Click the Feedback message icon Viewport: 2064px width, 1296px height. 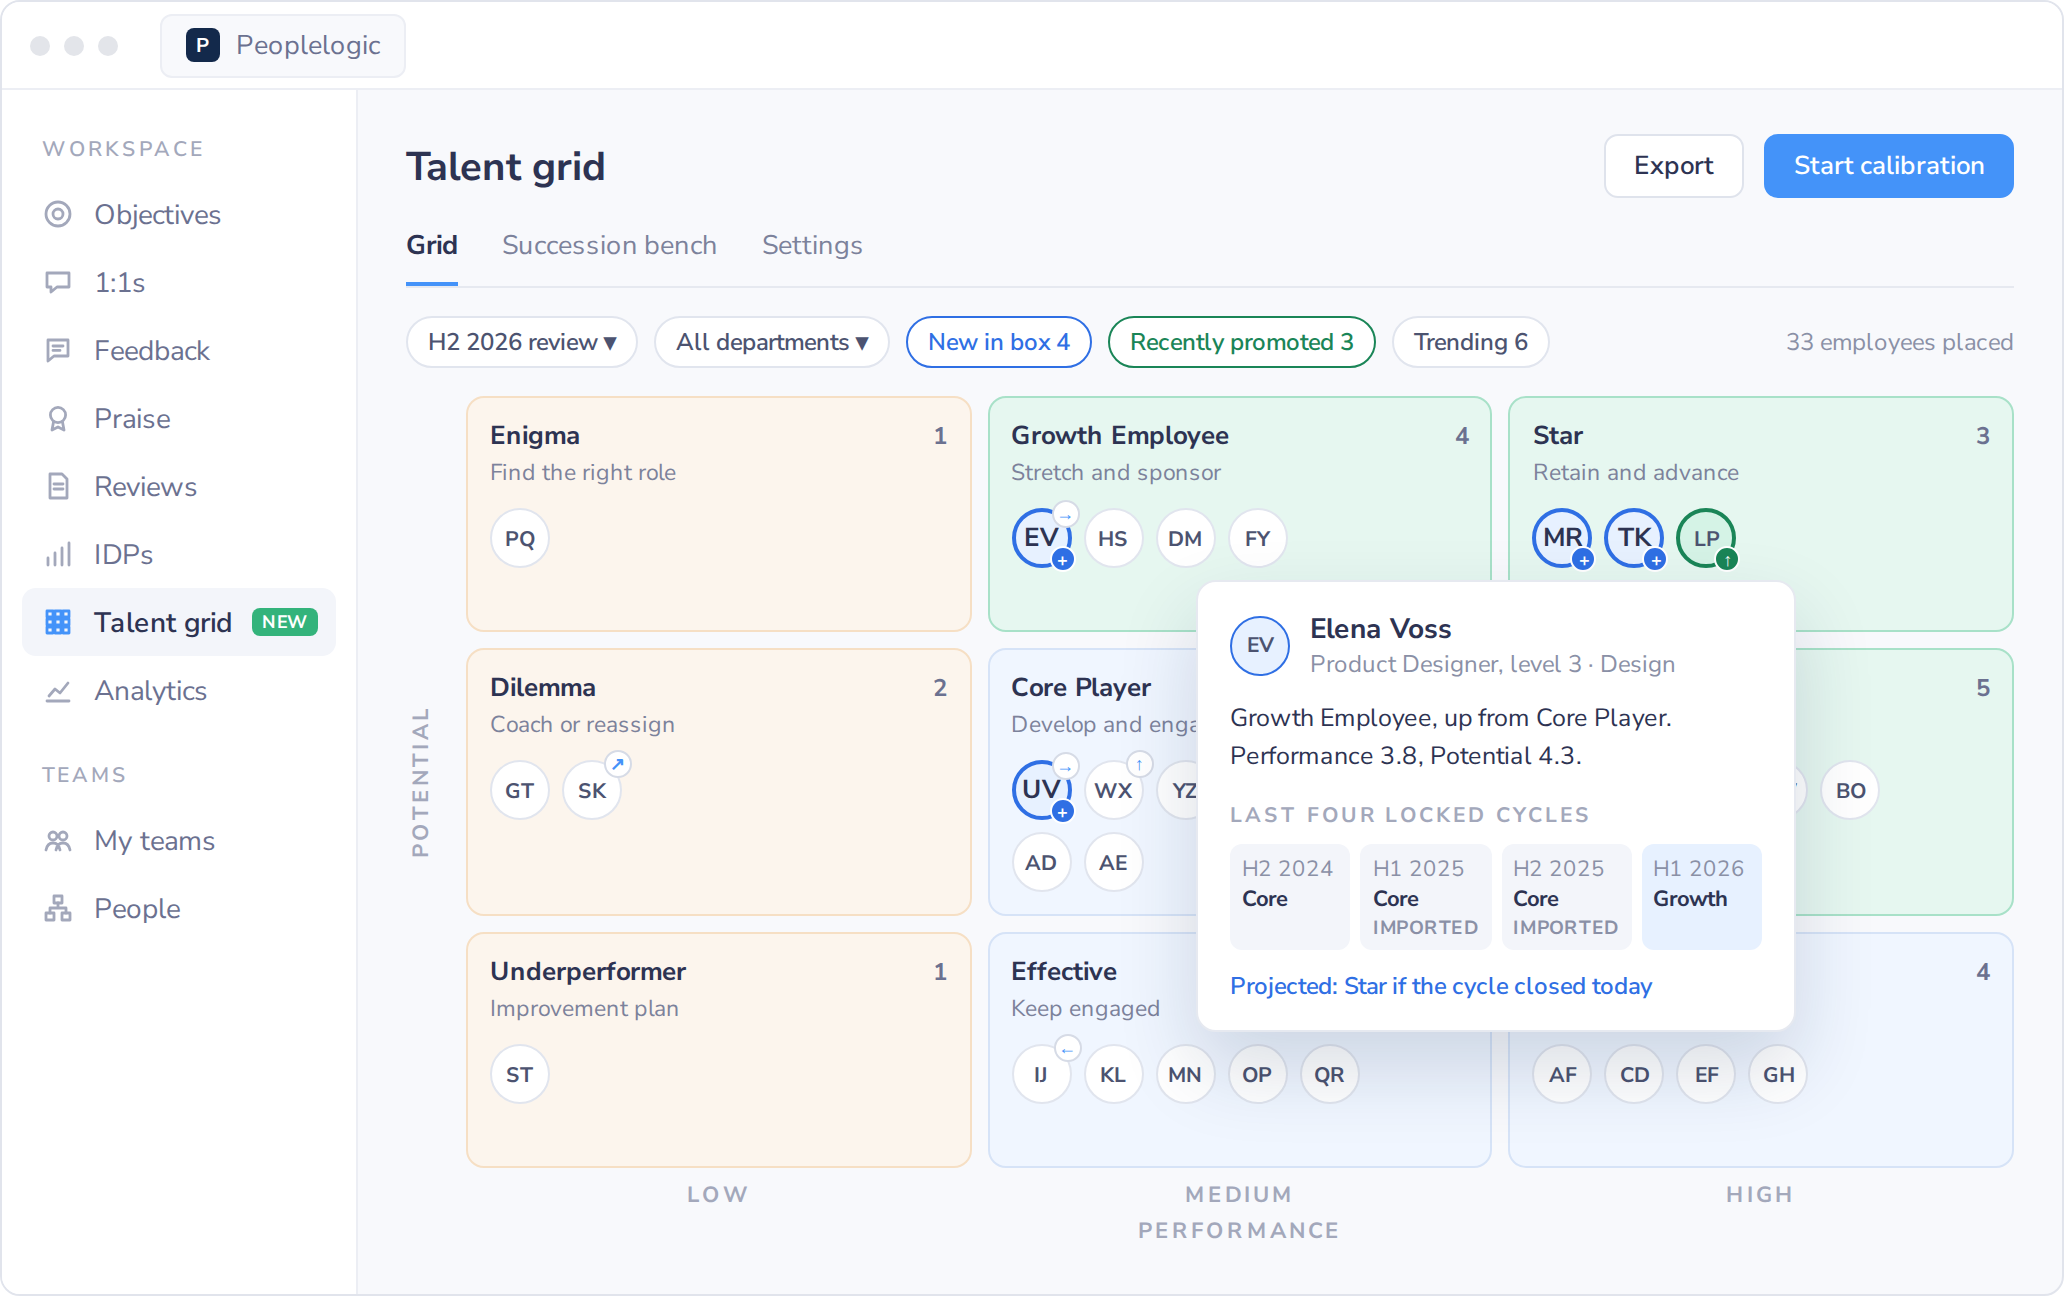click(58, 350)
